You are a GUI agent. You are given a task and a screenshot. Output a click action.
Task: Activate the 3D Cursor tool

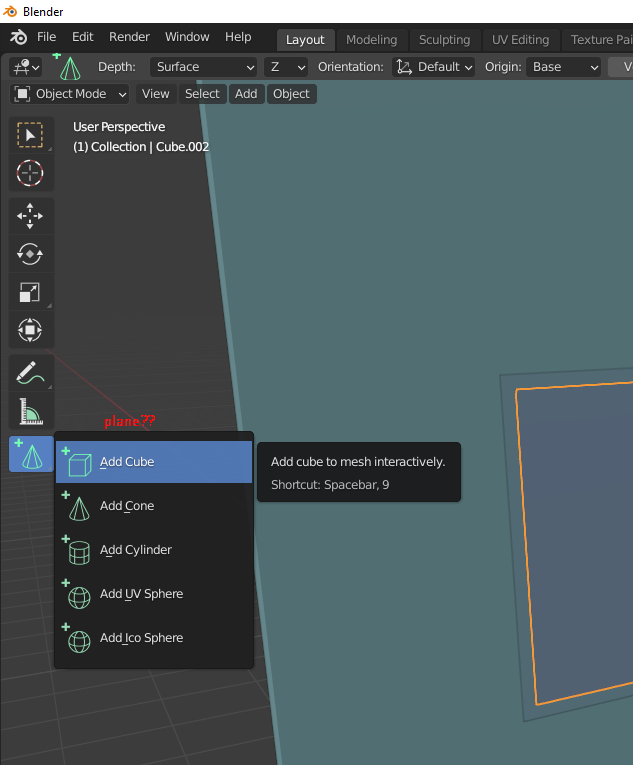[31, 173]
